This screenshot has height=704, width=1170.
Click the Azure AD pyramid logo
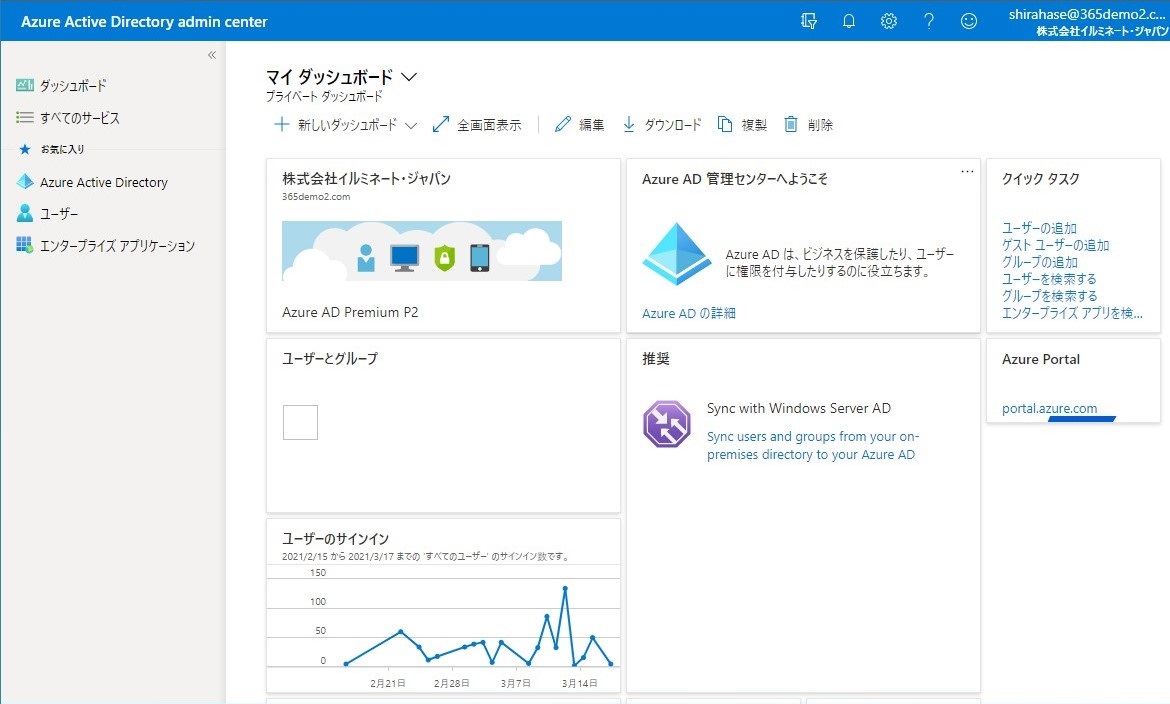[677, 254]
